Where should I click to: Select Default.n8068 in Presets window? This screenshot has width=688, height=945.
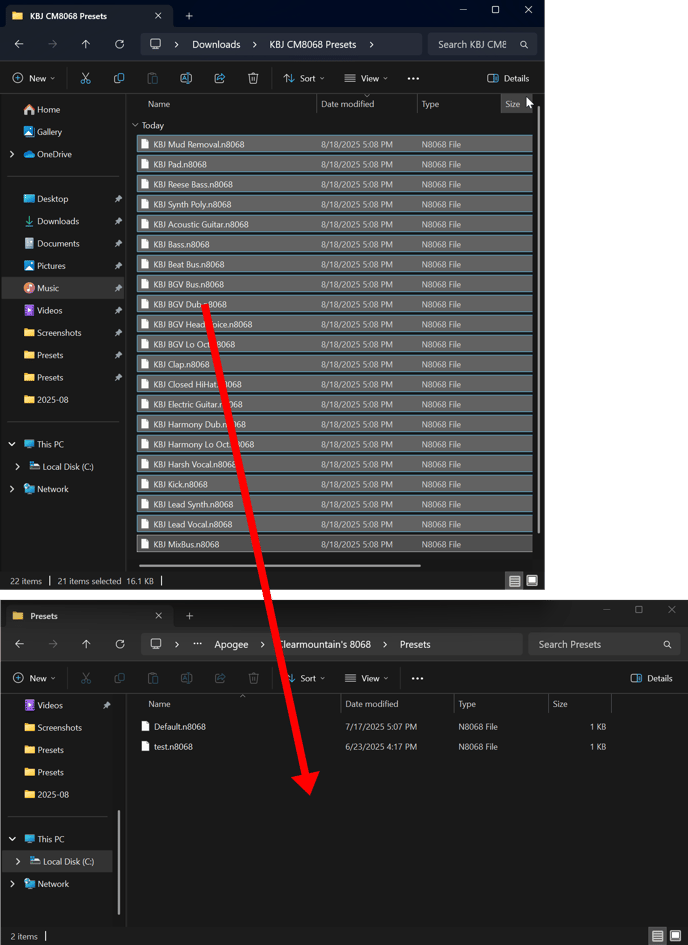click(x=374, y=727)
